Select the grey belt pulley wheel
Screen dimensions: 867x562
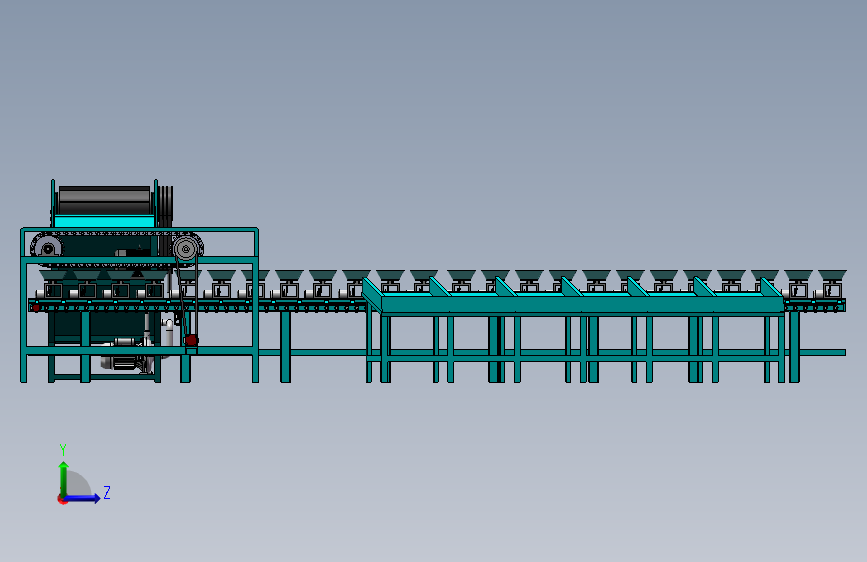[x=186, y=249]
